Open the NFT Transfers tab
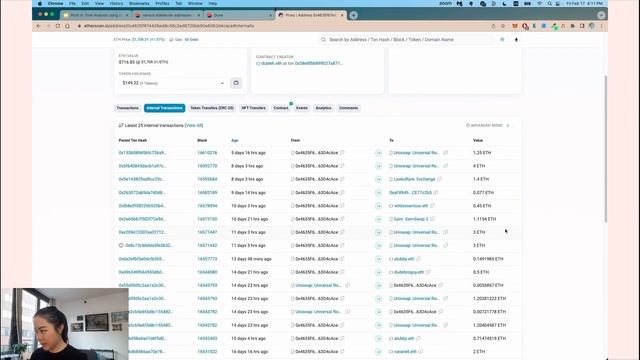This screenshot has width=640, height=360. (253, 108)
